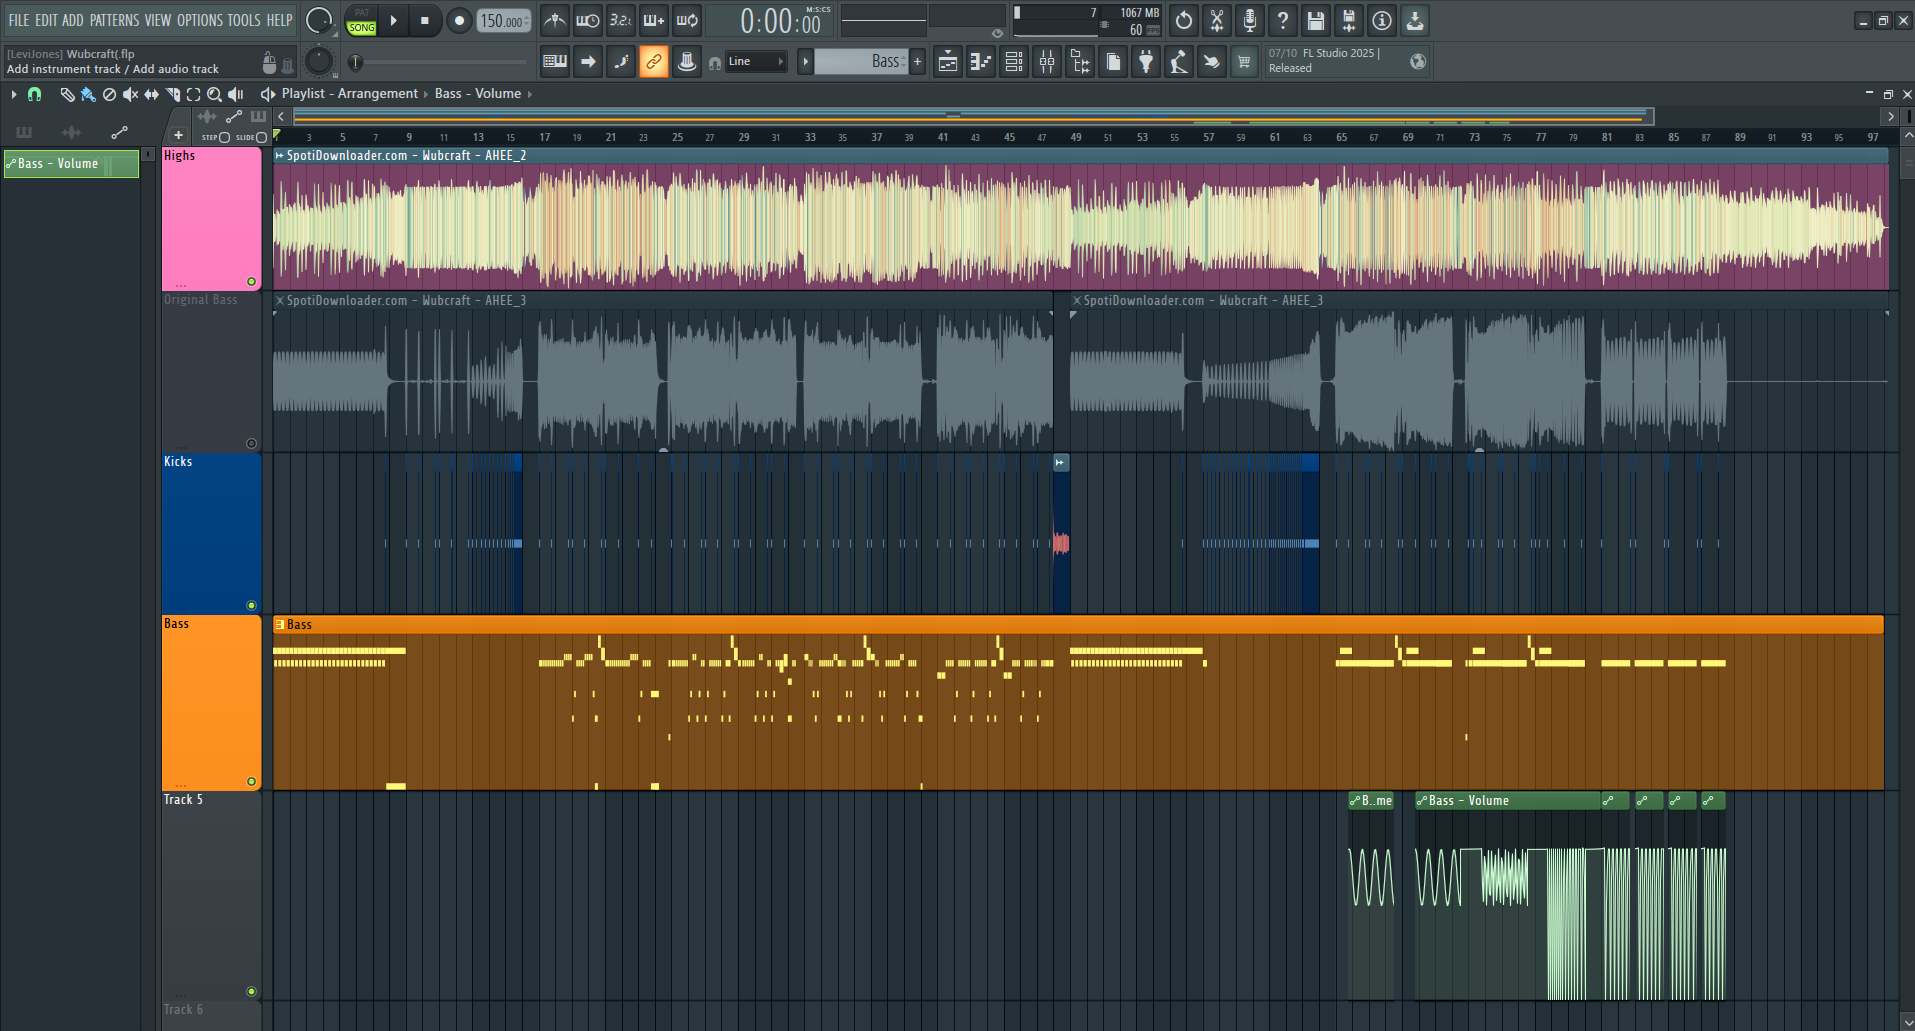This screenshot has width=1915, height=1031.
Task: Select Bass - Volume clip in picker
Action: 71,164
